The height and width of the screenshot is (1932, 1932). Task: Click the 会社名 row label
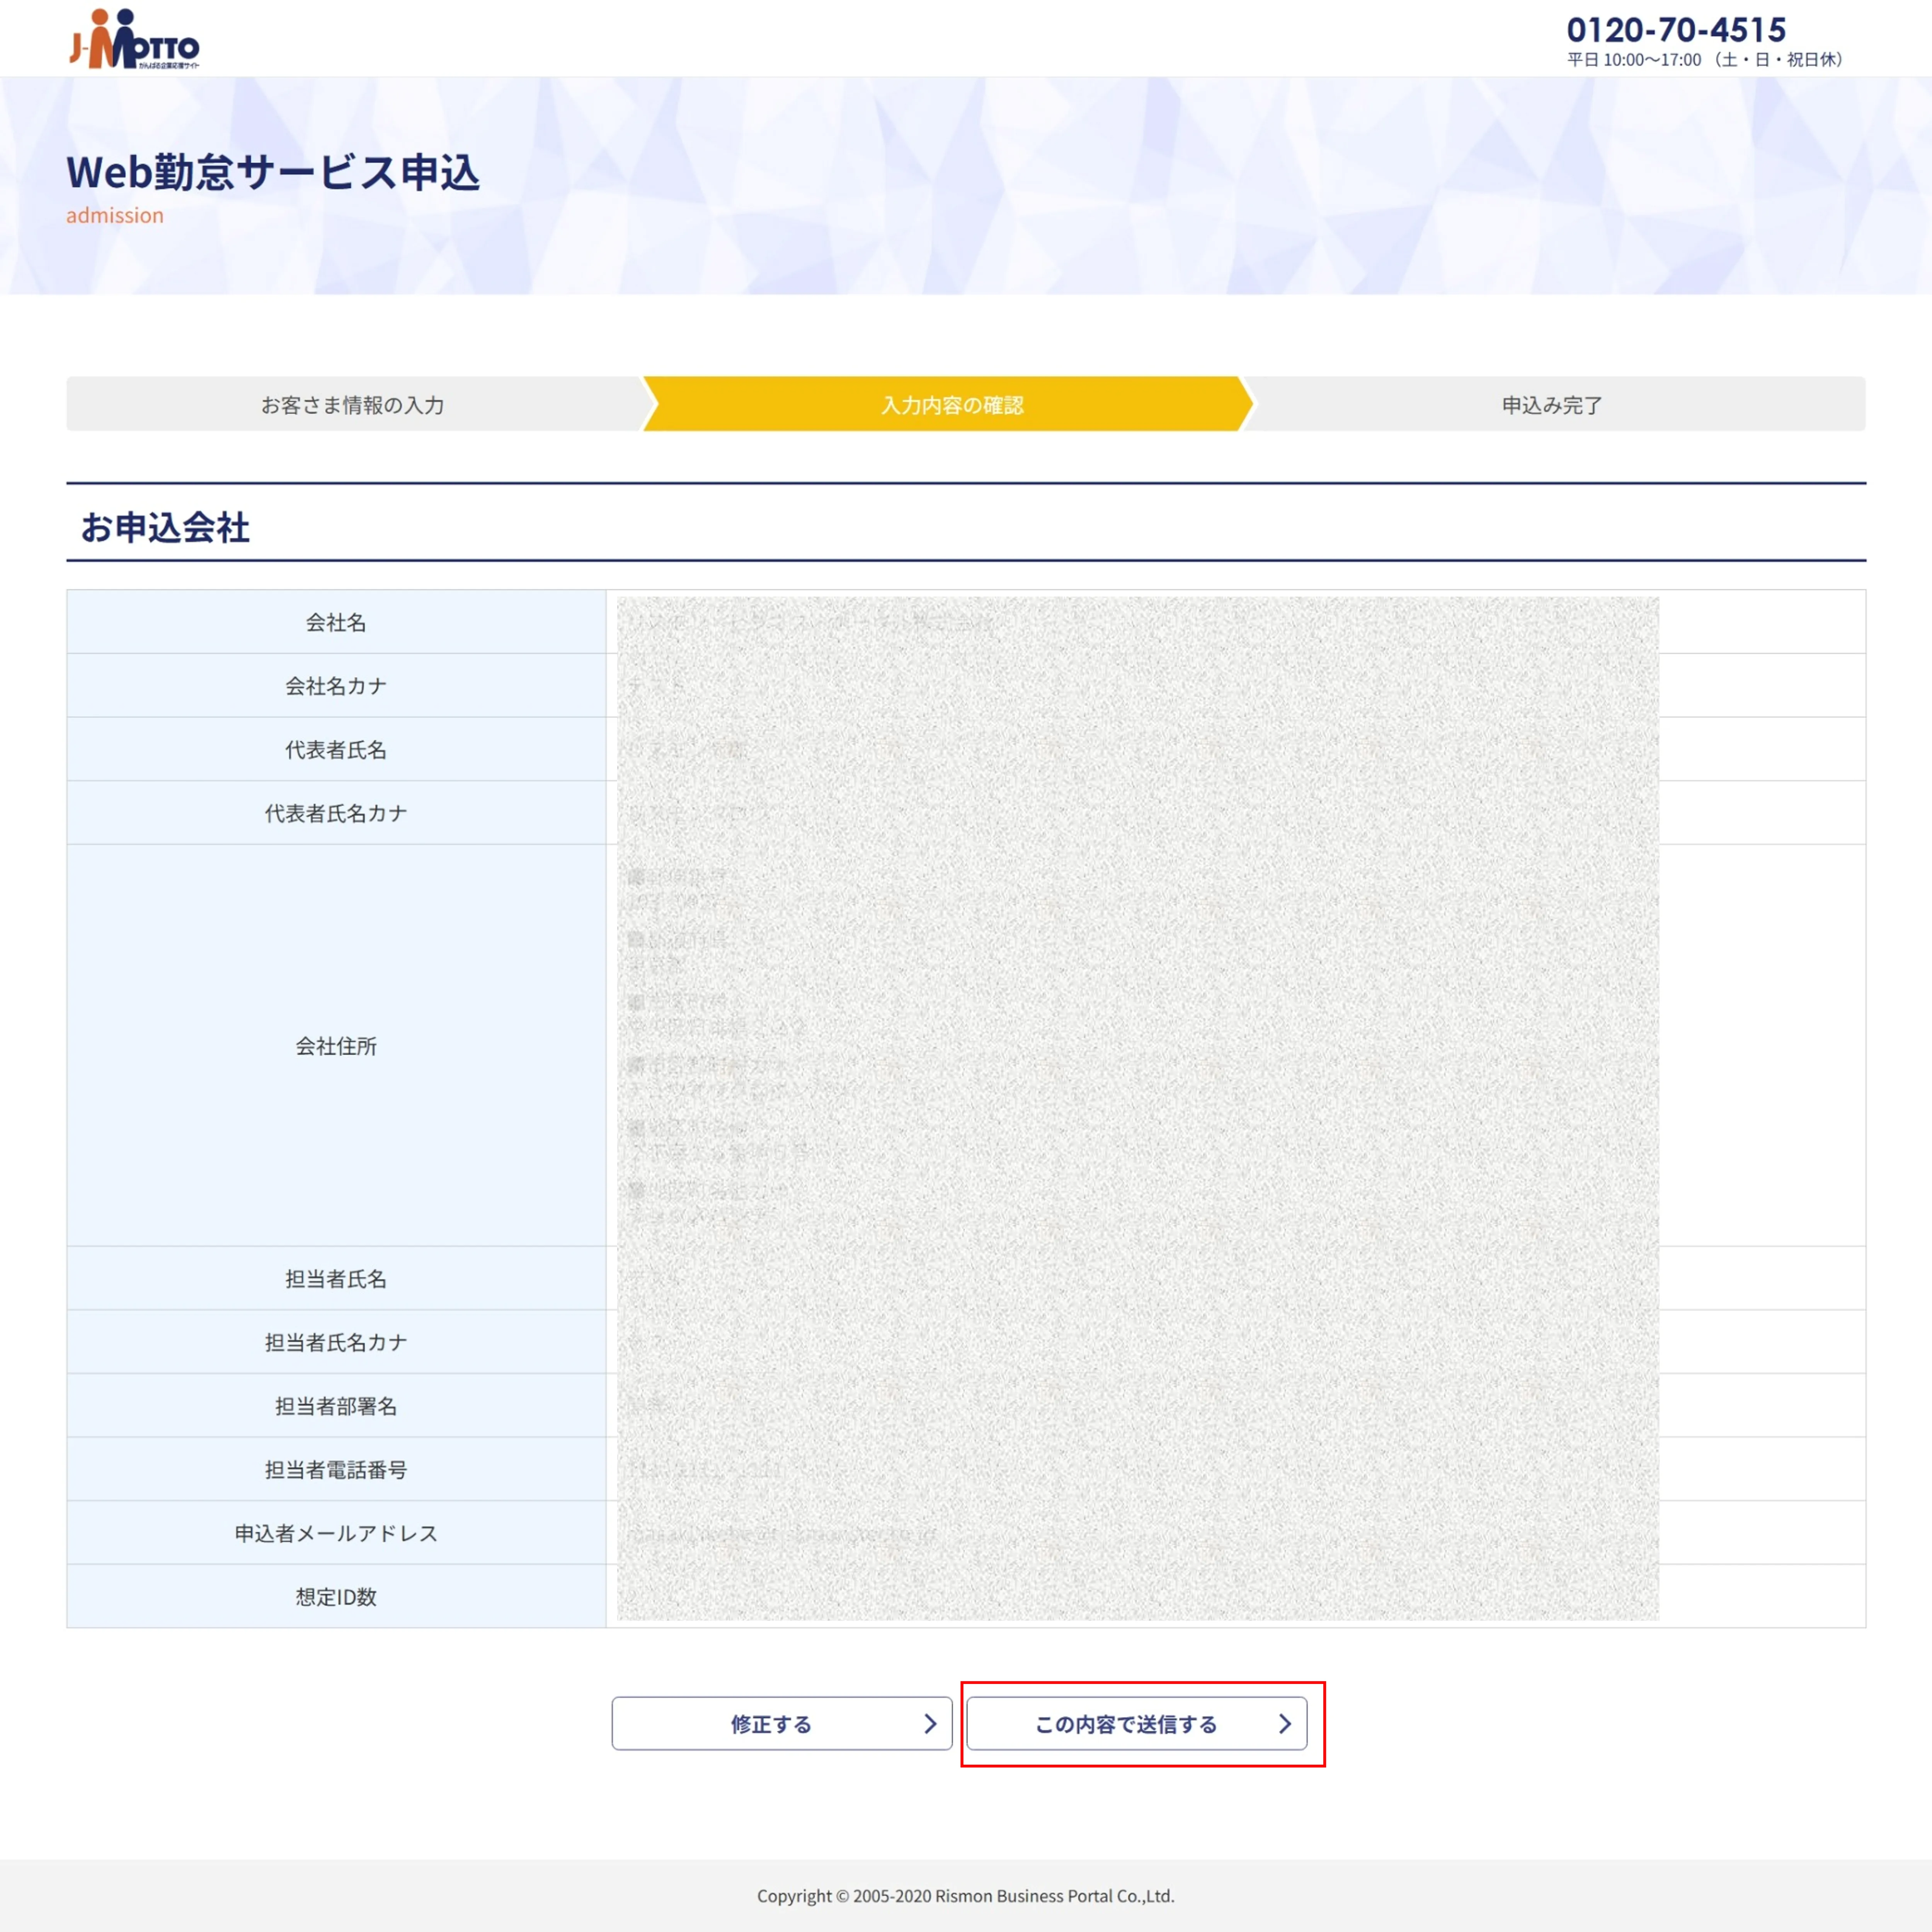click(x=336, y=622)
